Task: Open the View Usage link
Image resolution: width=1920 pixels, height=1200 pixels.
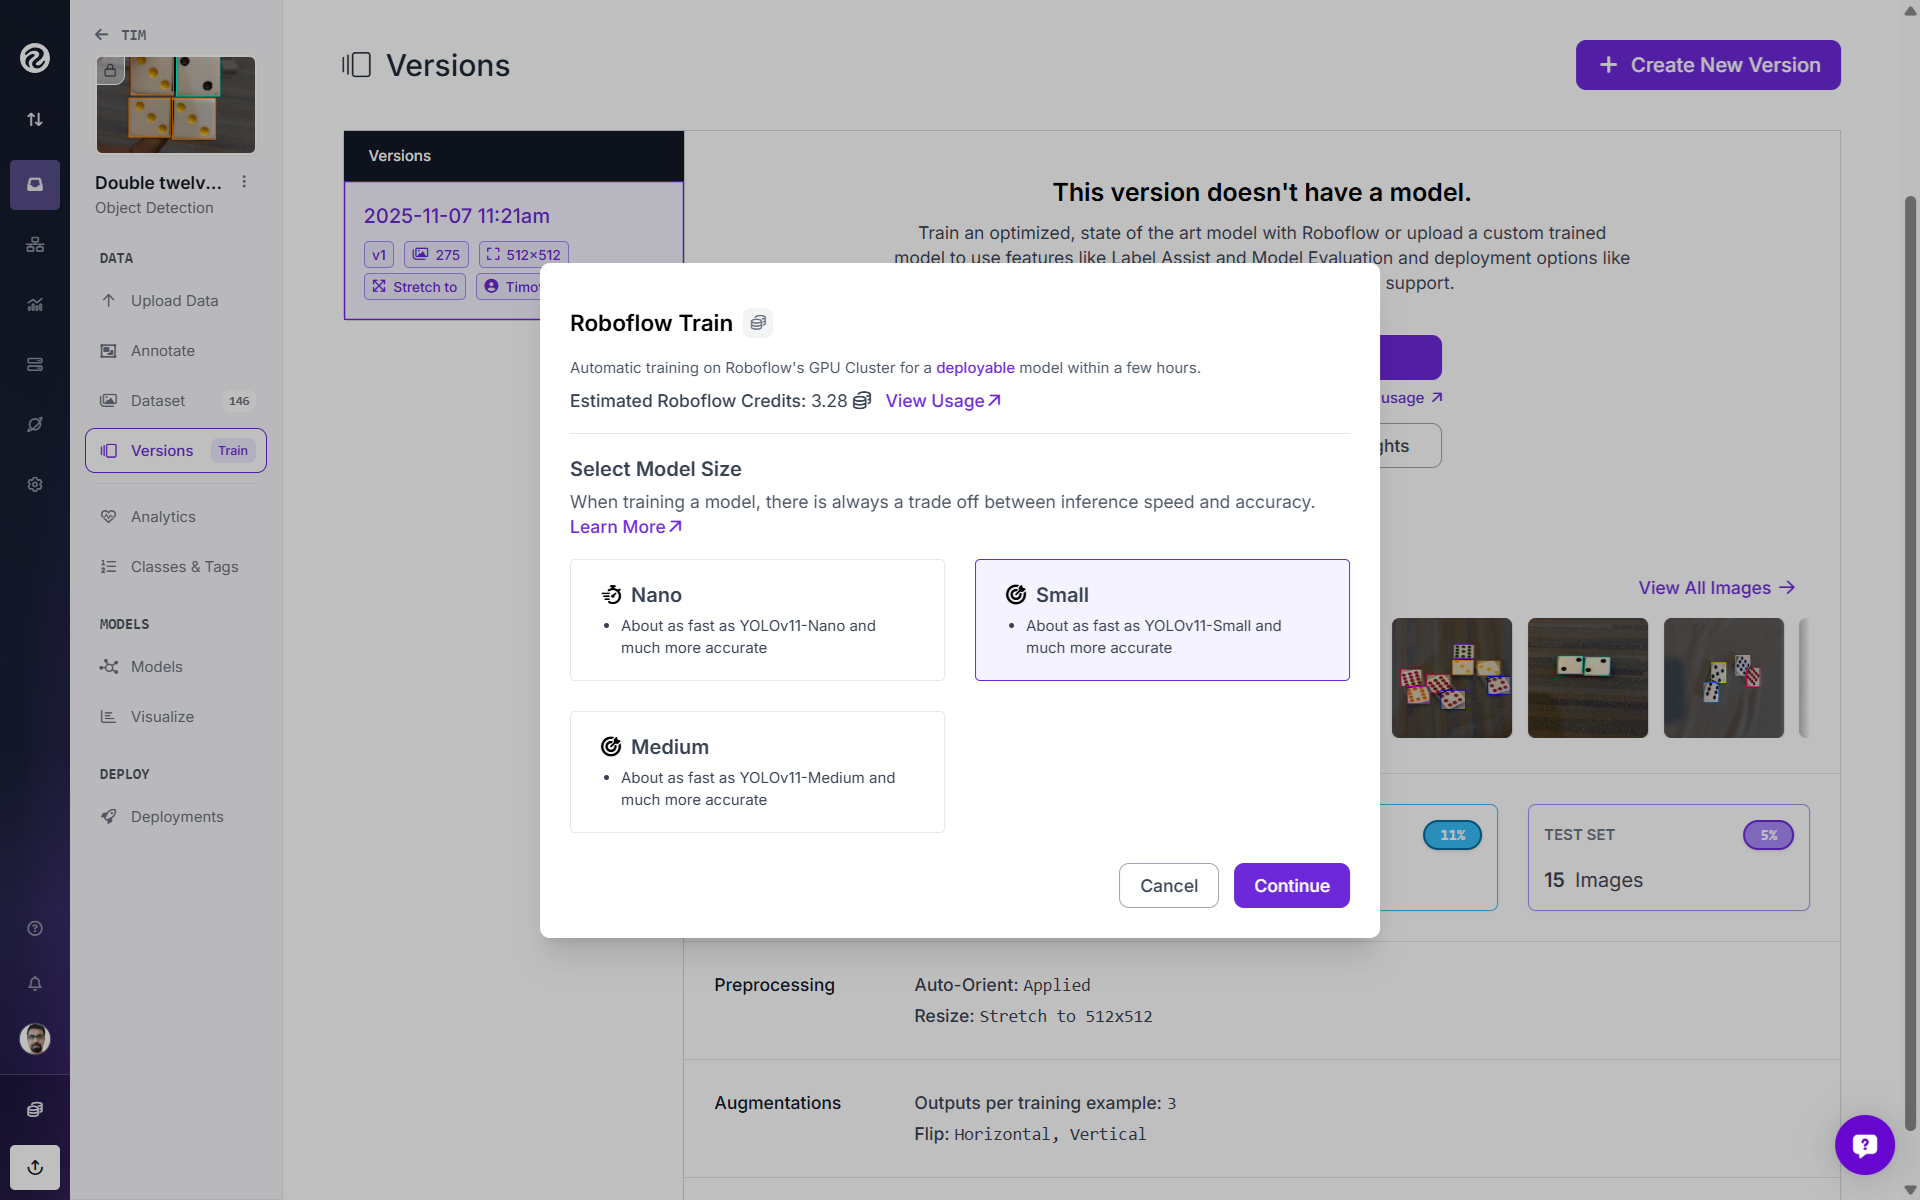Action: (942, 401)
